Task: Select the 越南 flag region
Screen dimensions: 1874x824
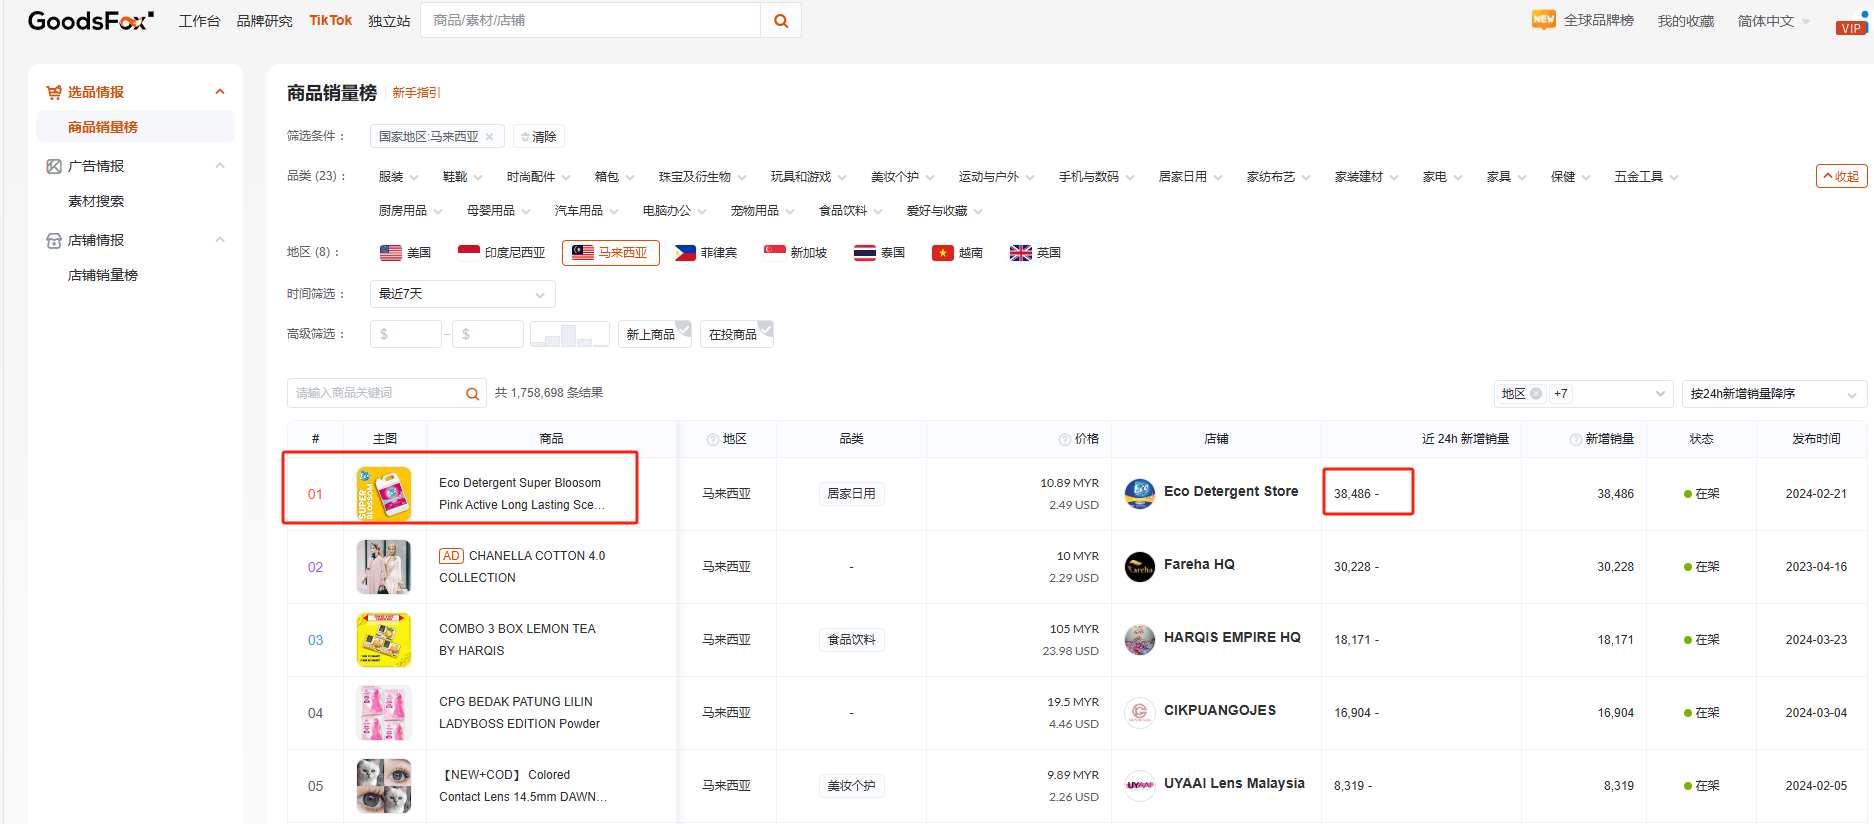Action: tap(958, 253)
